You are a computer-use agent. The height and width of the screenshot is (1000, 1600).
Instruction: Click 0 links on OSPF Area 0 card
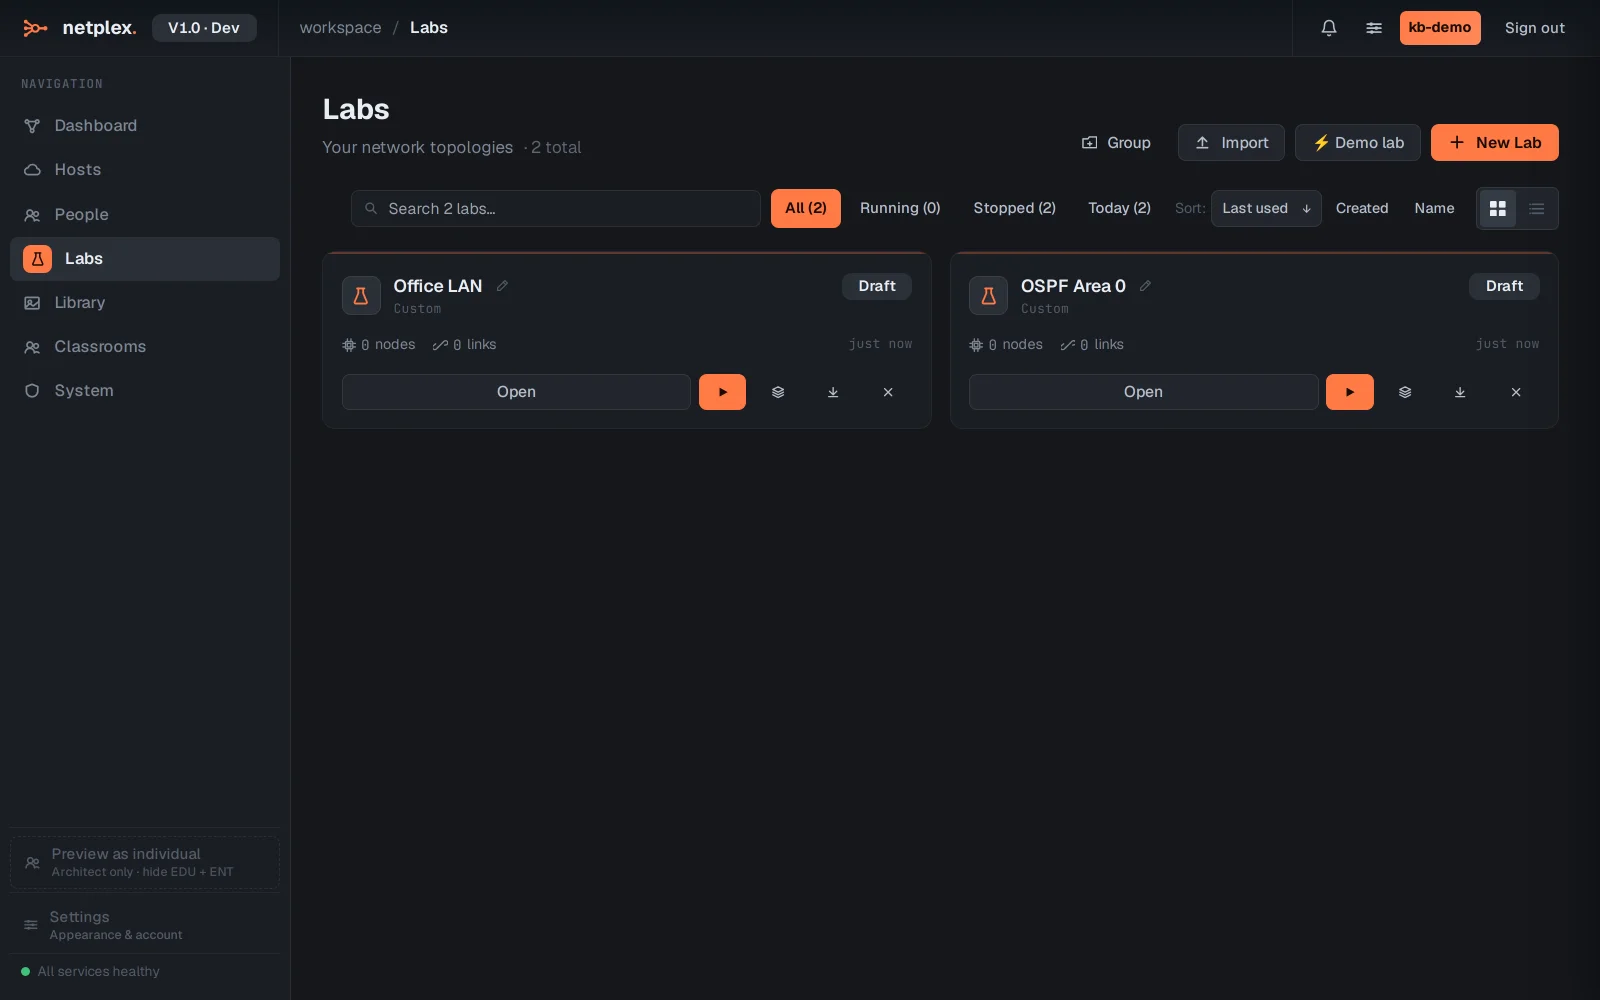point(1092,345)
